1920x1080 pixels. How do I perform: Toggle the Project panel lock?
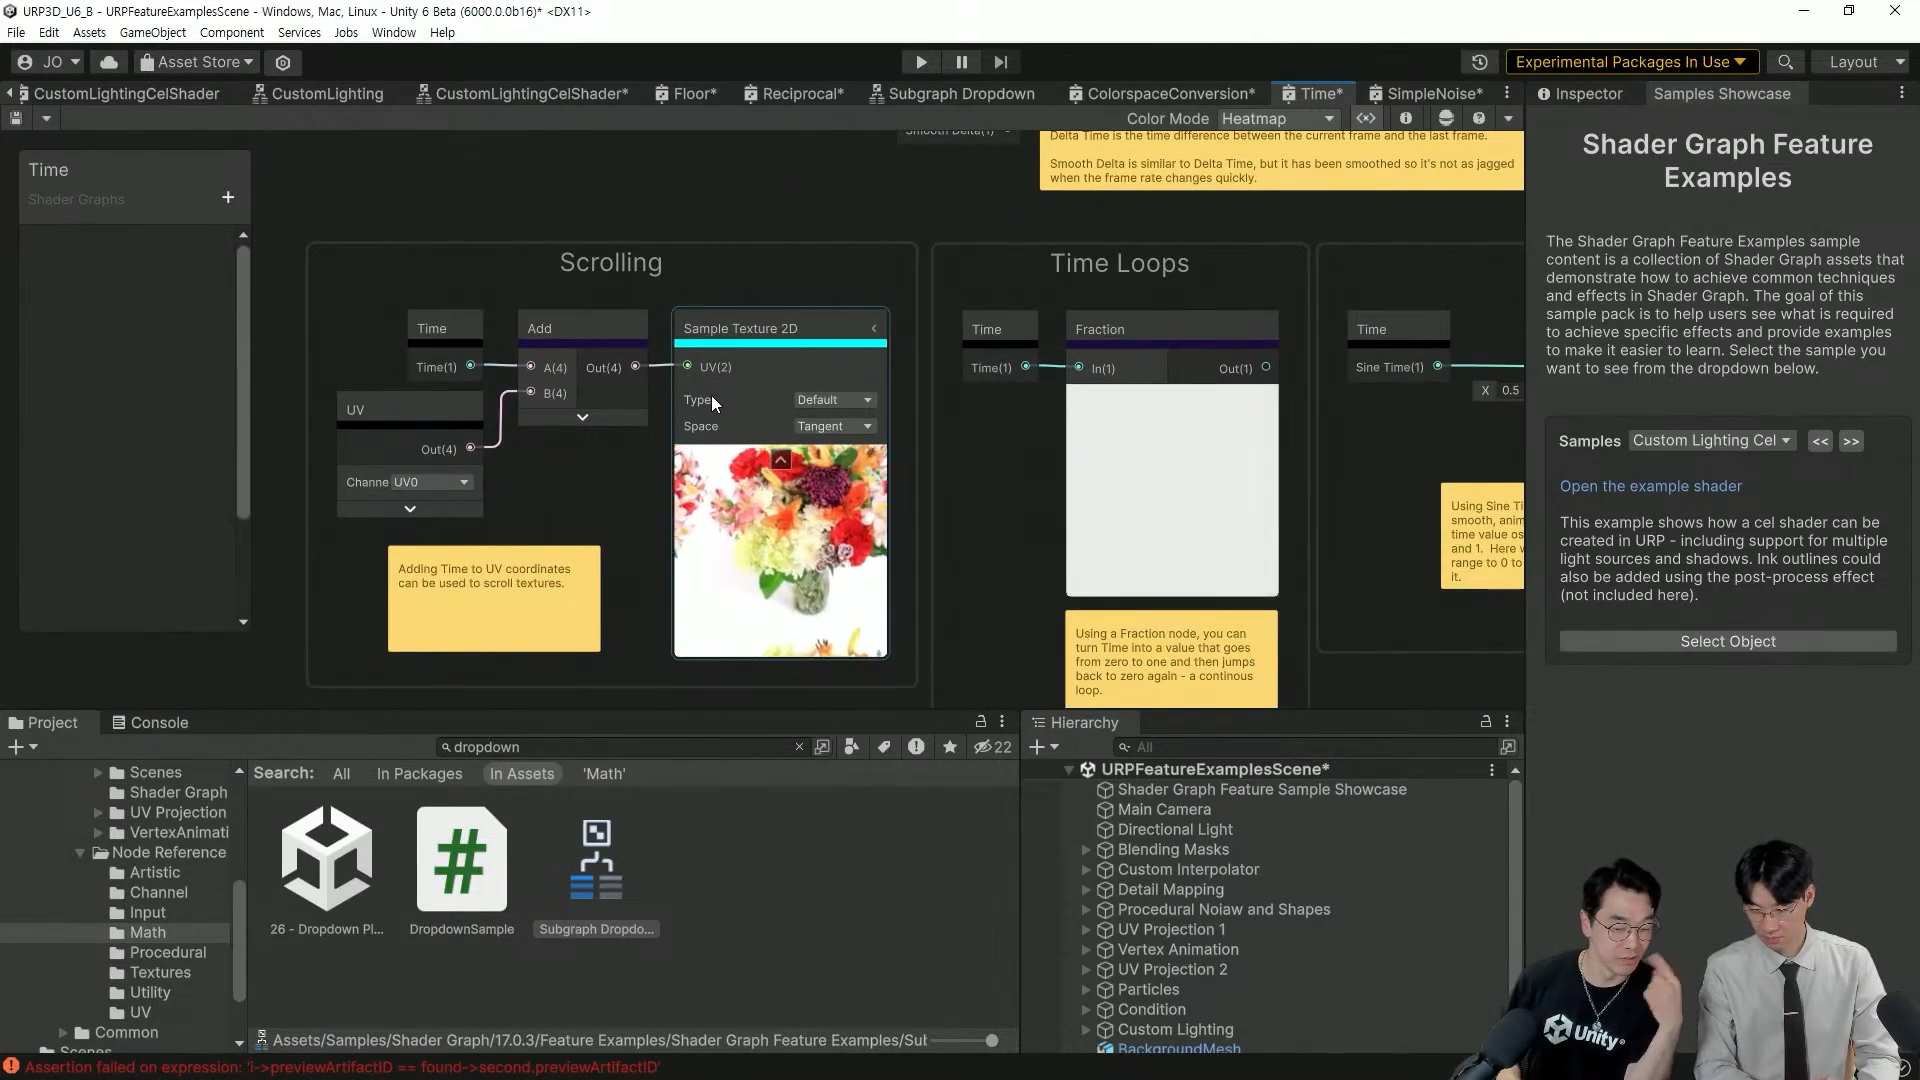click(x=981, y=721)
